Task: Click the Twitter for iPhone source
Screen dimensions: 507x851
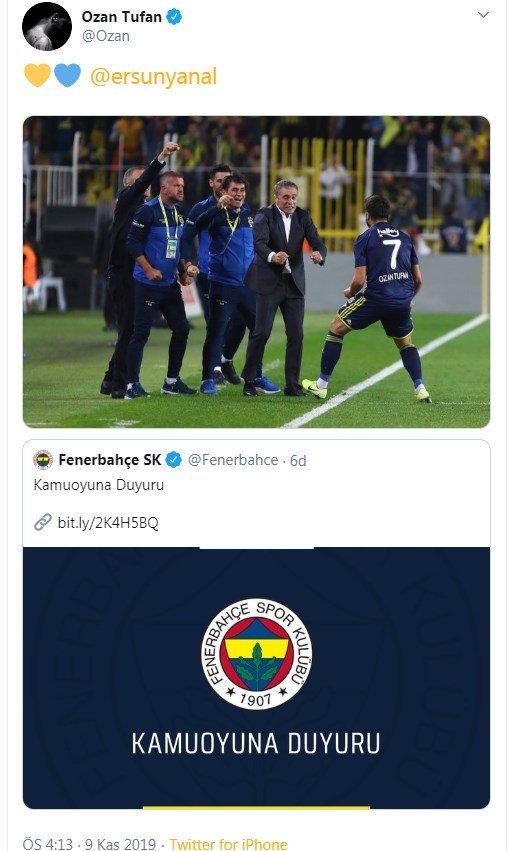Action: tap(228, 844)
